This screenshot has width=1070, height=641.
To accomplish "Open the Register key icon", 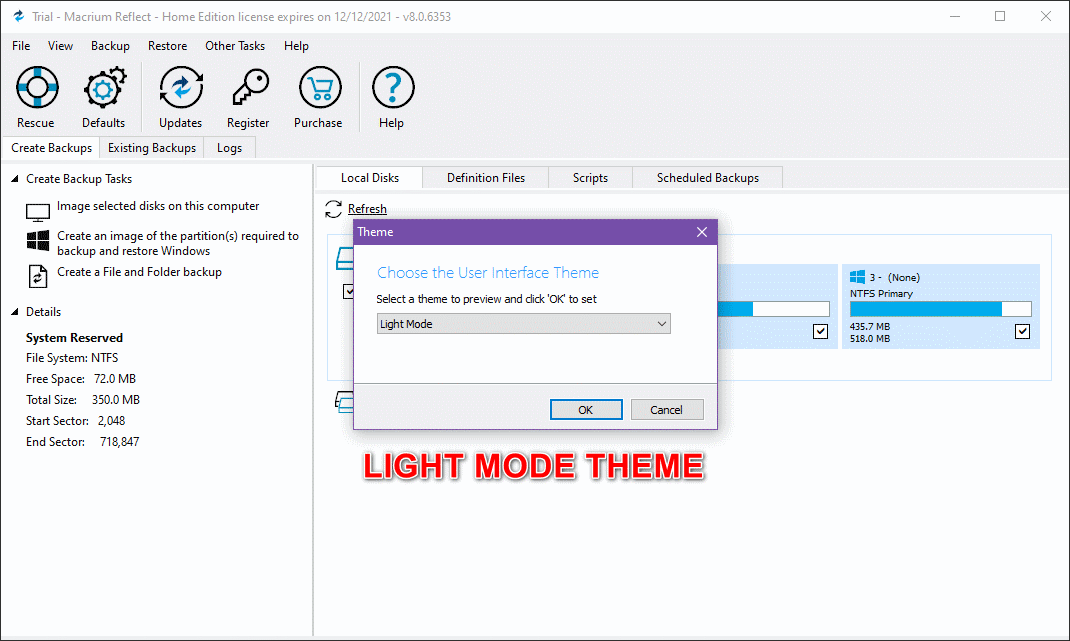I will [249, 87].
